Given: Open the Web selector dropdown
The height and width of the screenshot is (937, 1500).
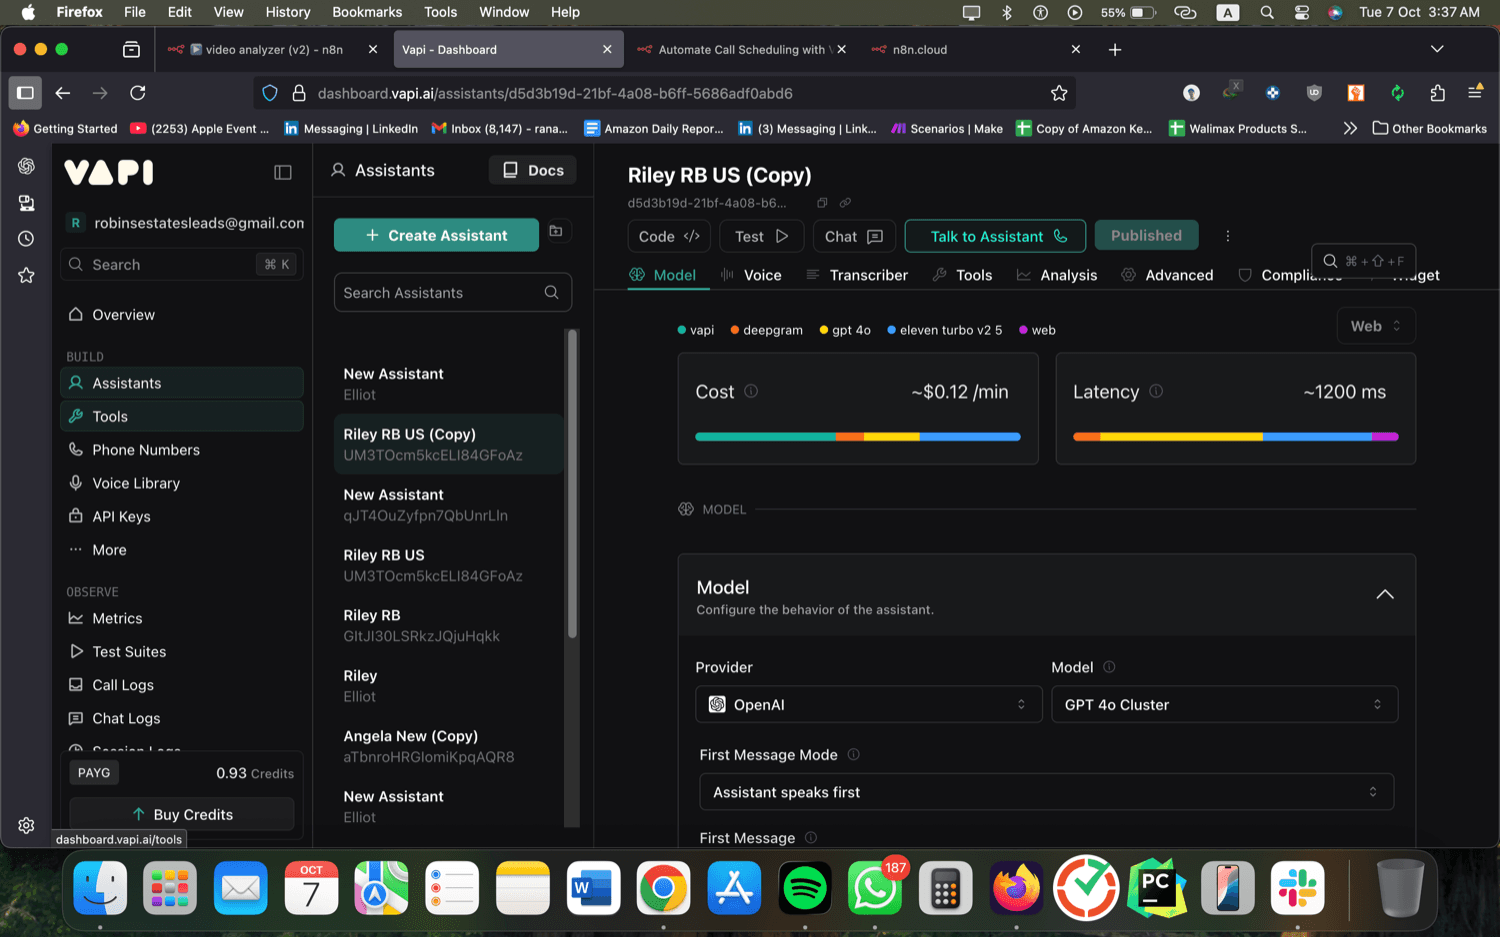Looking at the screenshot, I should click(1376, 326).
